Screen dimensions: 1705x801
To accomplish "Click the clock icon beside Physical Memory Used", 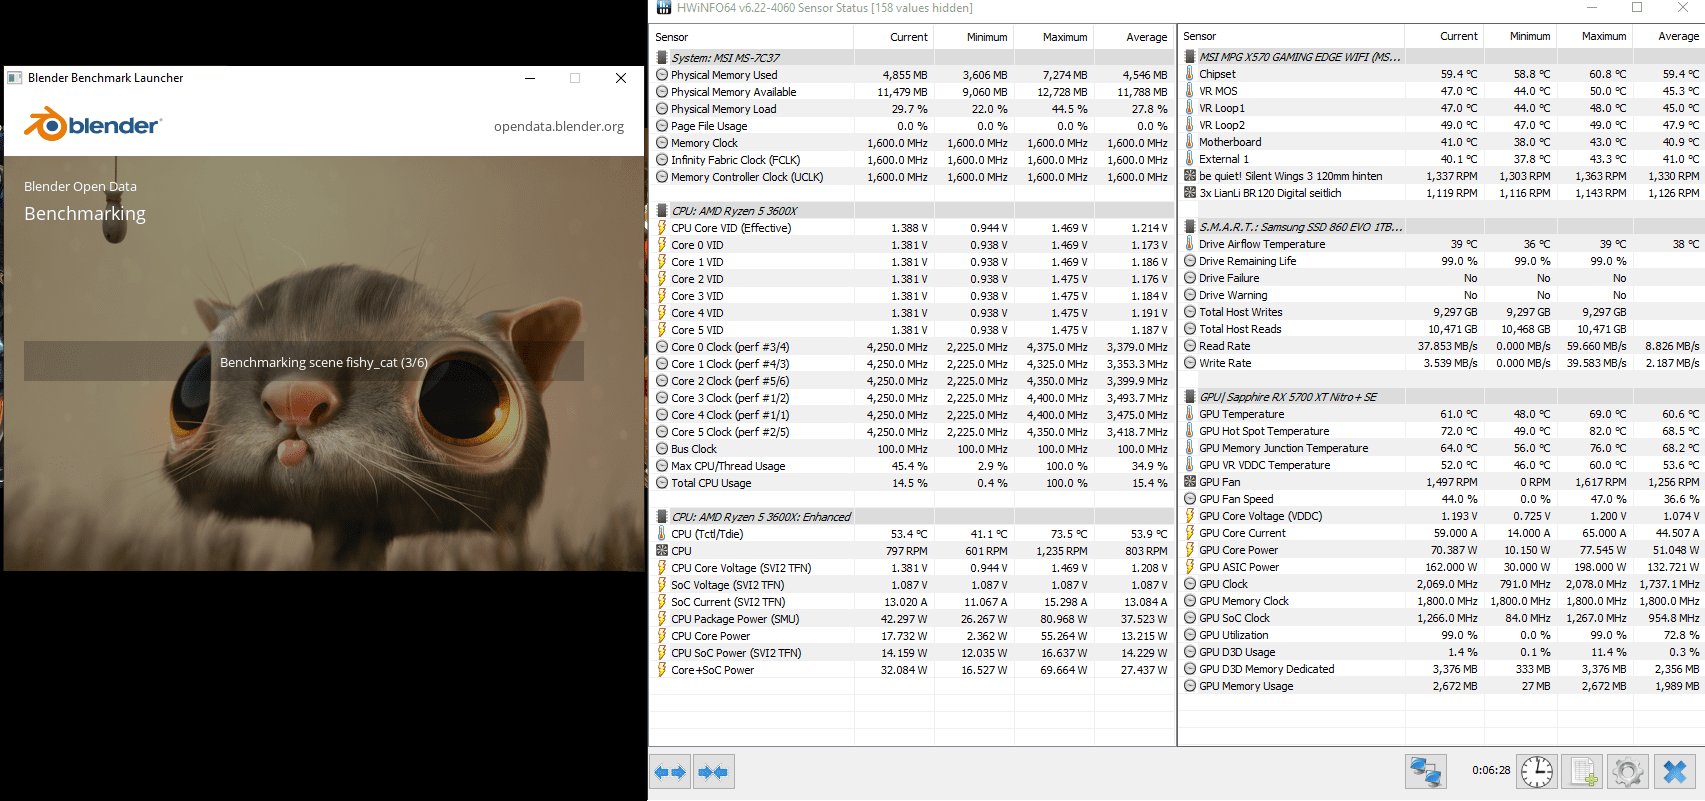I will pos(662,75).
